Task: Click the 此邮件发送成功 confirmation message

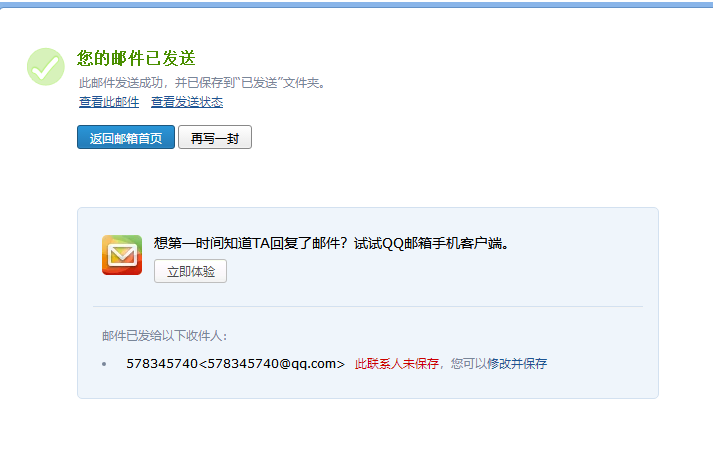Action: coord(202,83)
